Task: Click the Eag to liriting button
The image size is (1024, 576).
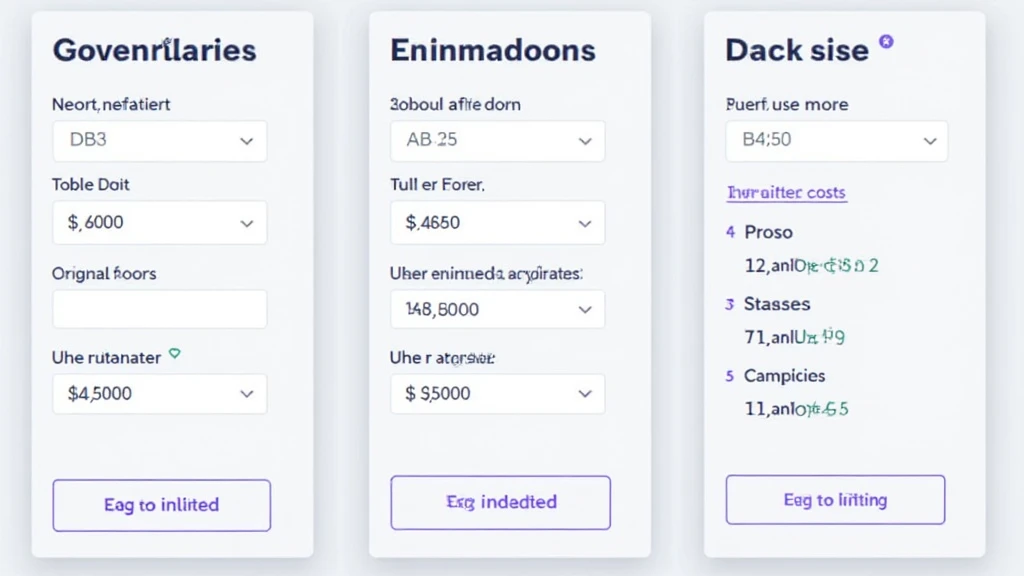Action: [x=835, y=500]
